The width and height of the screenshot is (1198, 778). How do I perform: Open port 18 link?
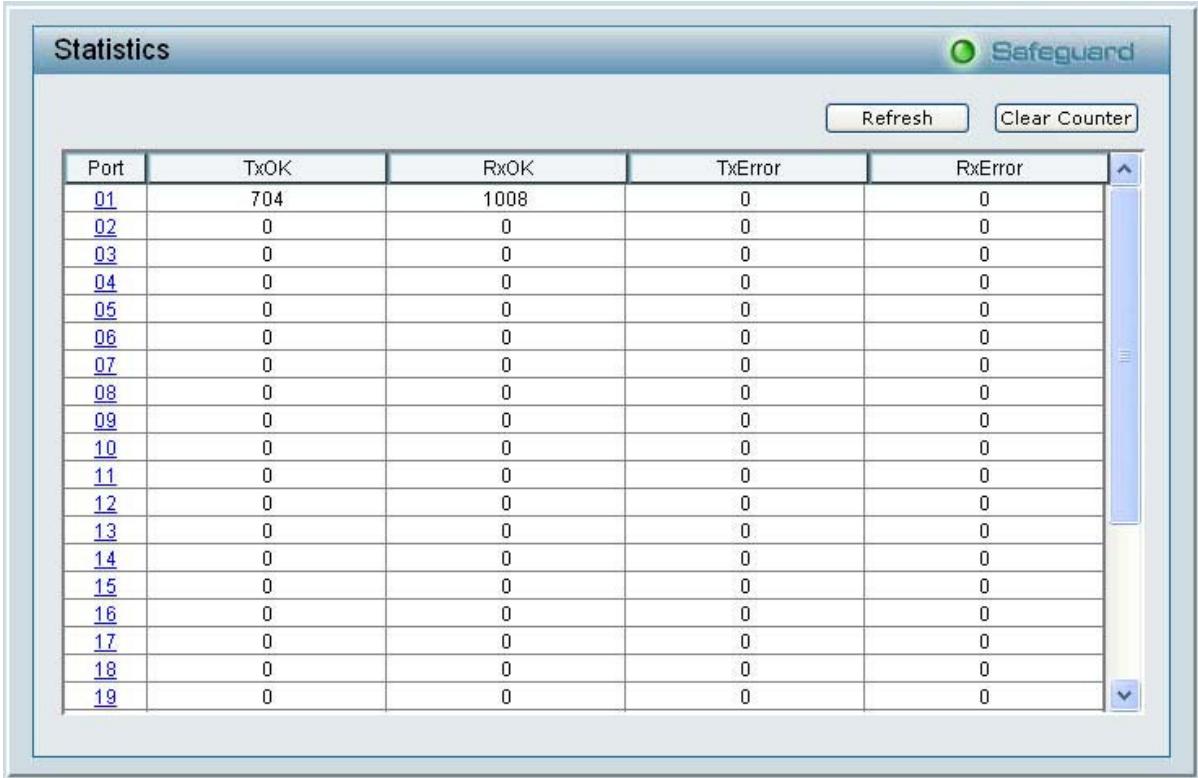tap(105, 669)
